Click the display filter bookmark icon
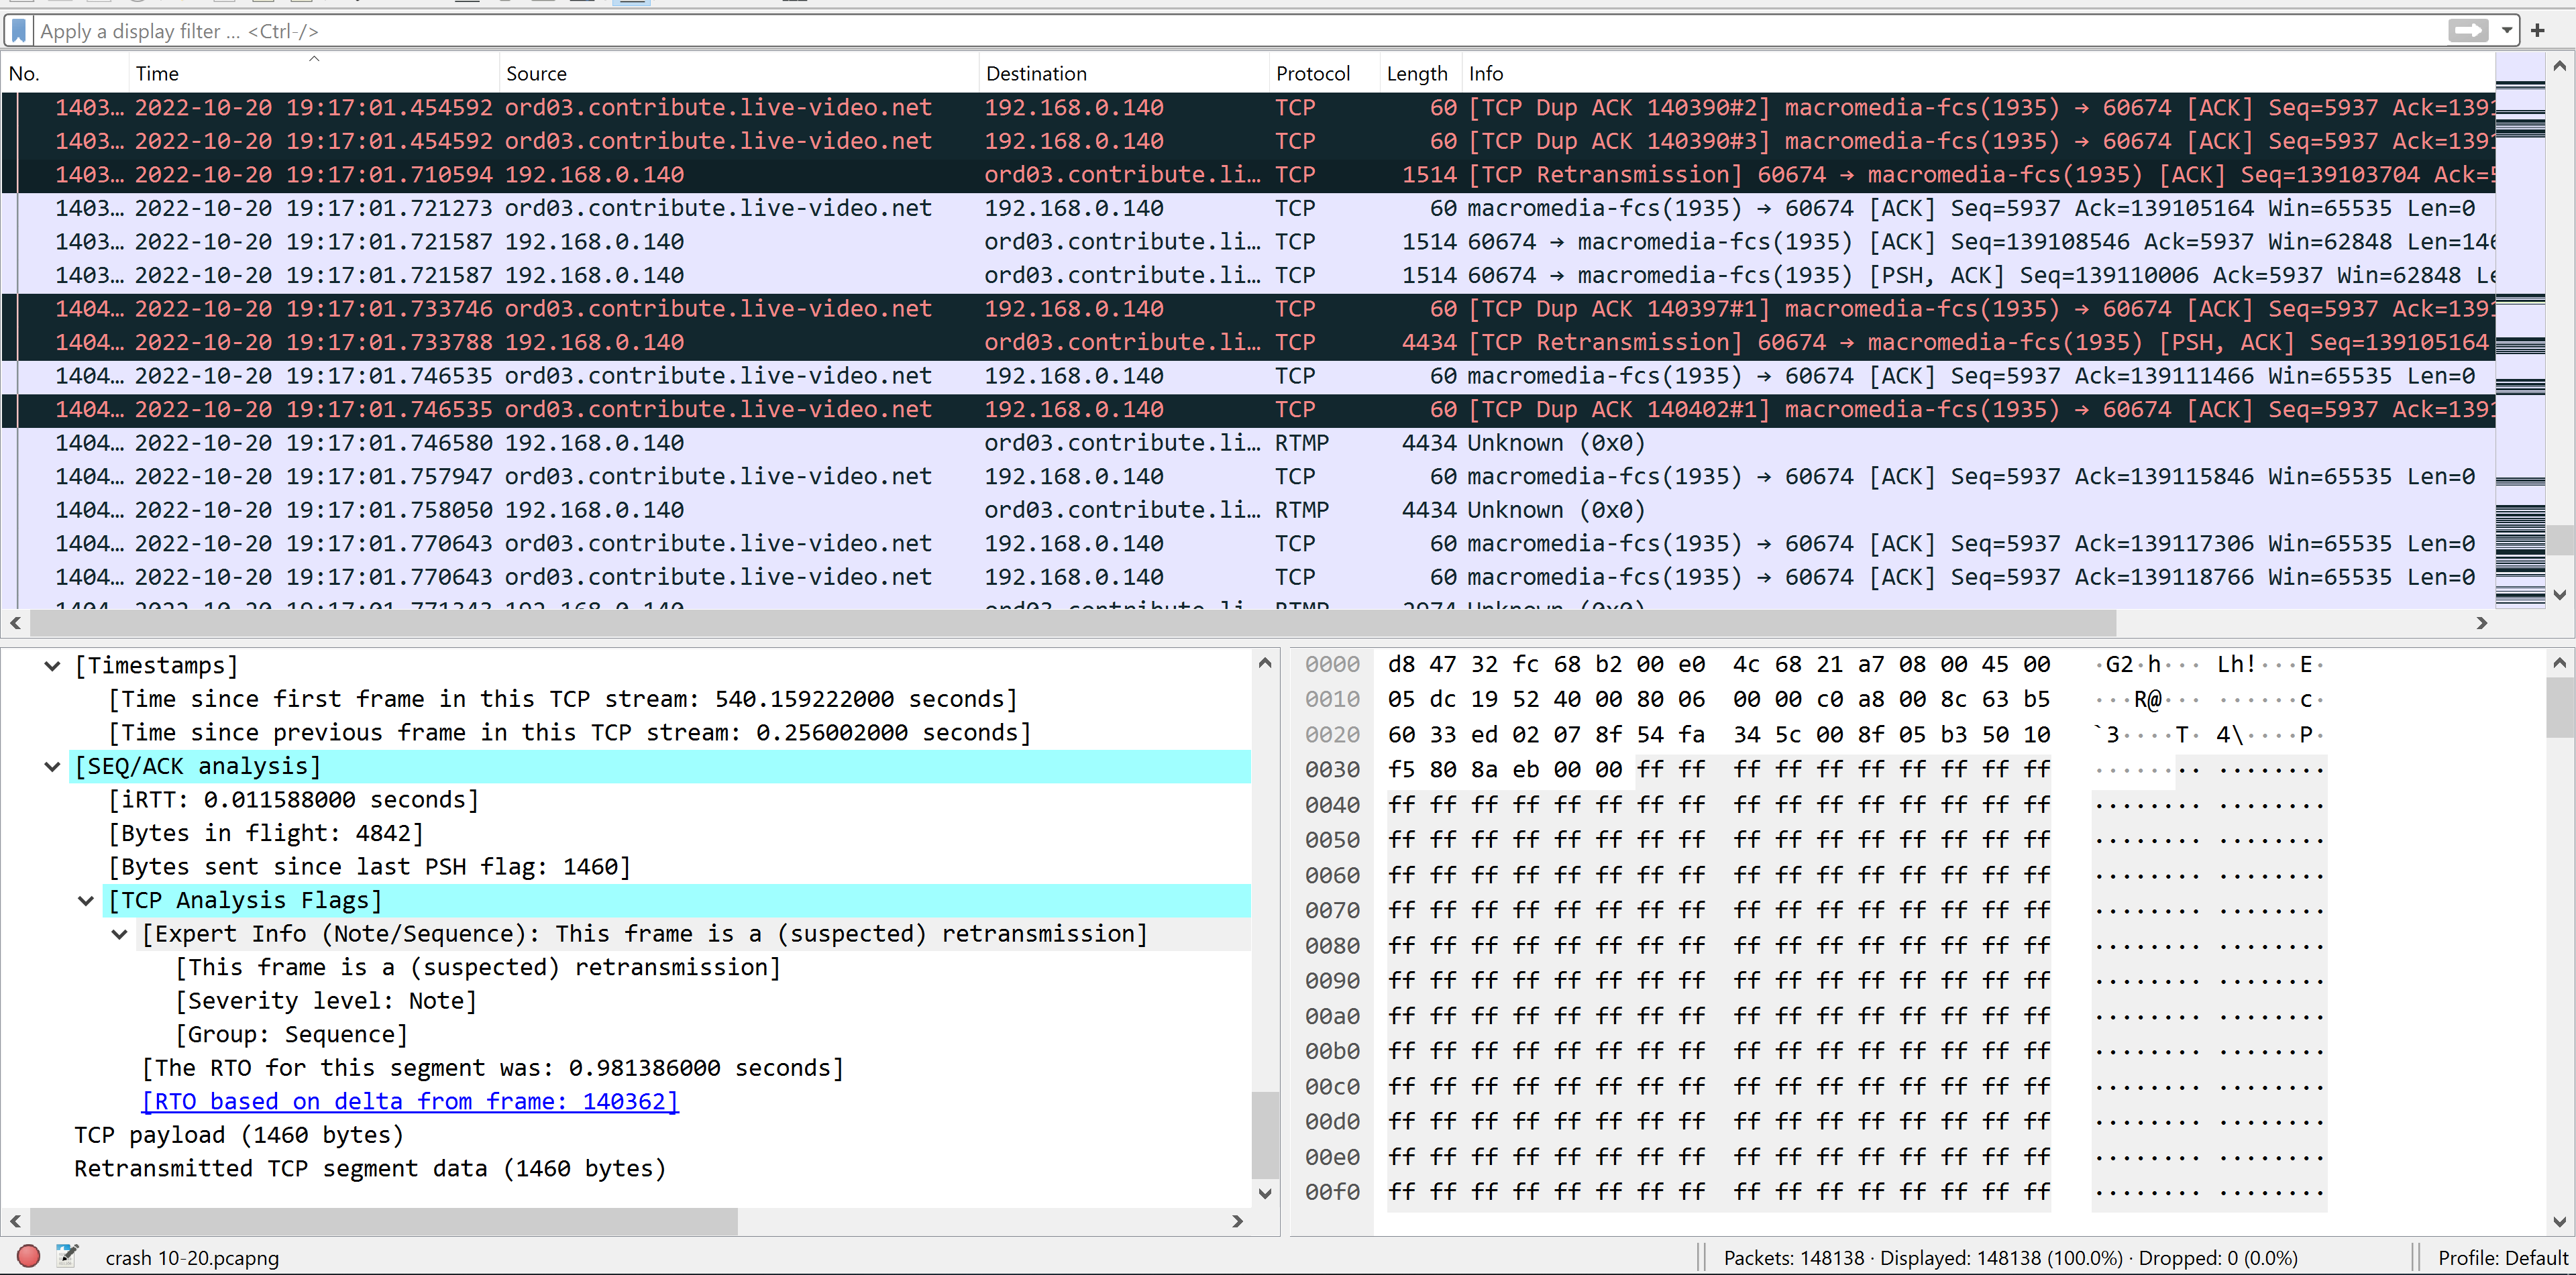The height and width of the screenshot is (1275, 2576). [19, 31]
